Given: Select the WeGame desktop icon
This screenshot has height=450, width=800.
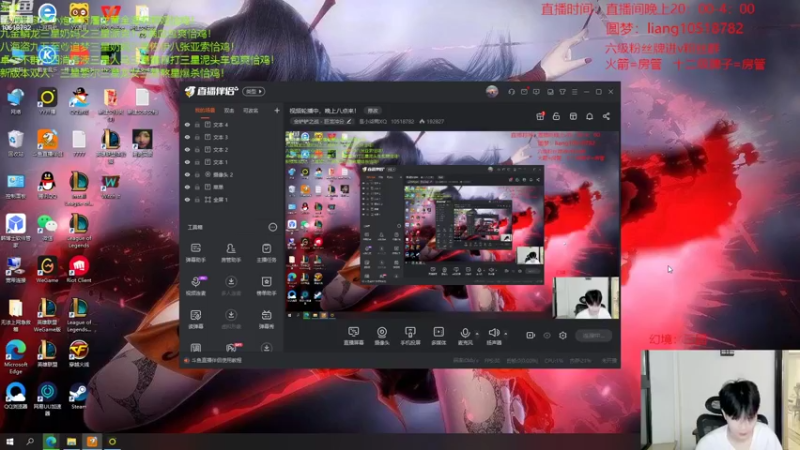Looking at the screenshot, I should [x=47, y=270].
